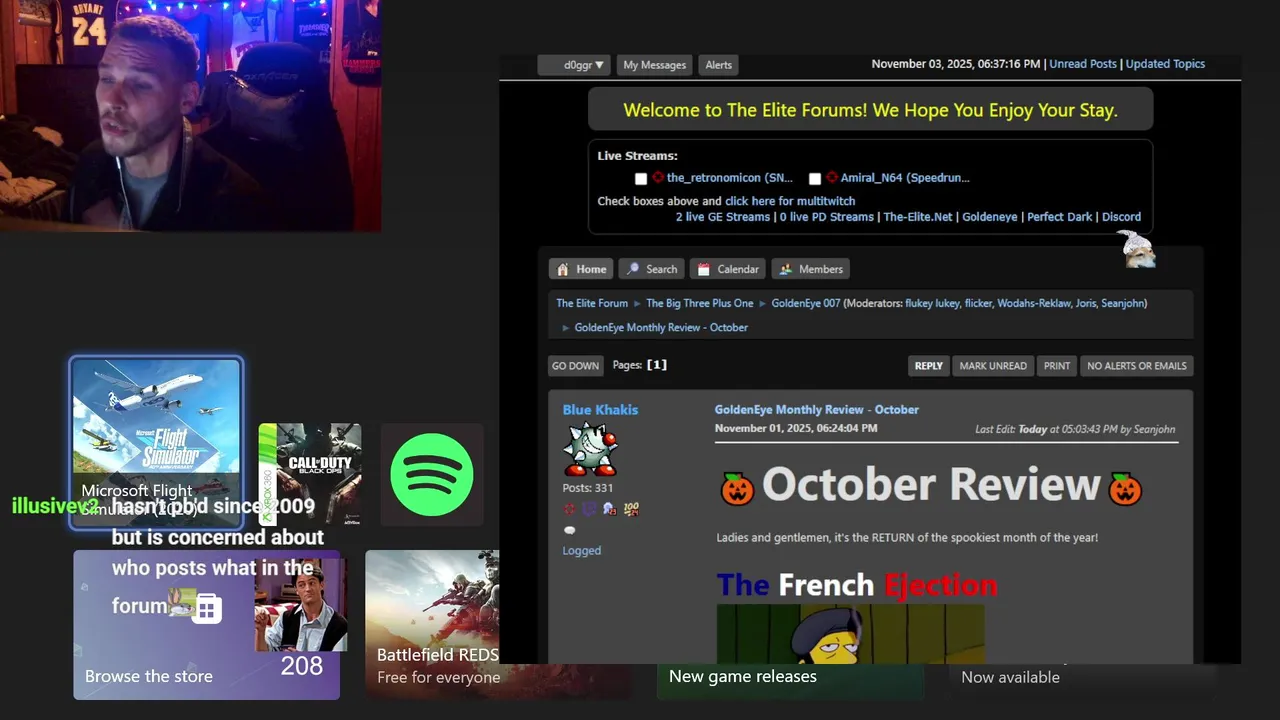Viewport: 1280px width, 720px height.
Task: Click GoldenEye Monthly Review - October breadcrumb
Action: click(x=661, y=328)
